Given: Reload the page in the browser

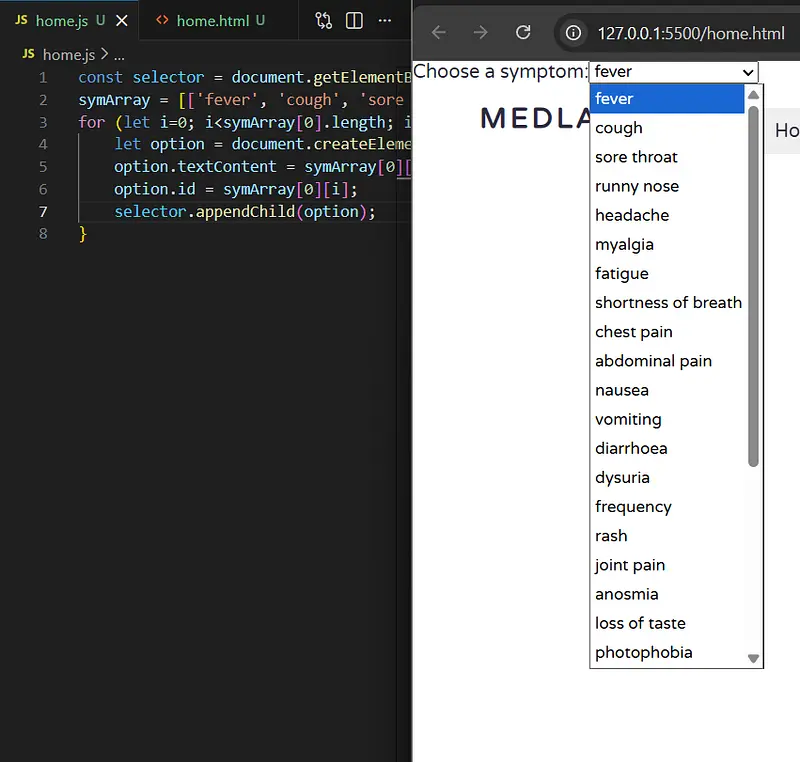Looking at the screenshot, I should click(x=523, y=33).
